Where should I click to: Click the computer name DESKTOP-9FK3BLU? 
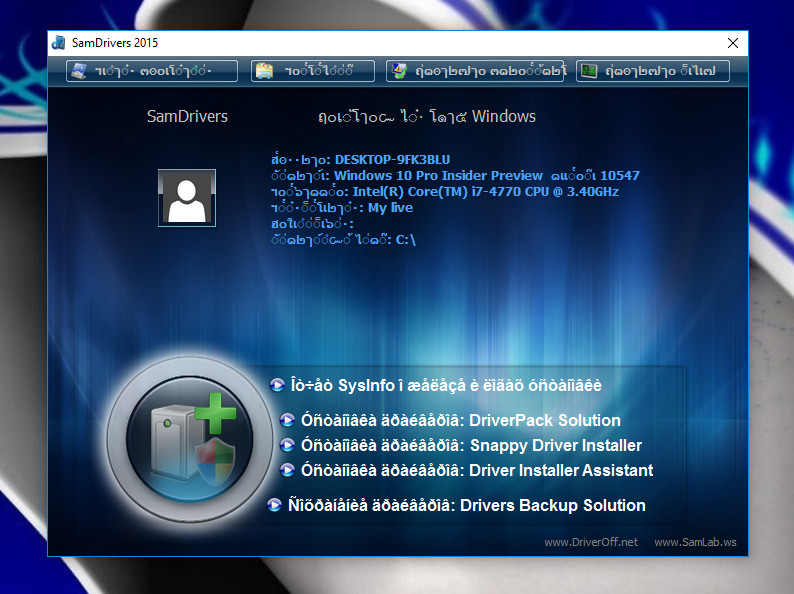(x=392, y=160)
